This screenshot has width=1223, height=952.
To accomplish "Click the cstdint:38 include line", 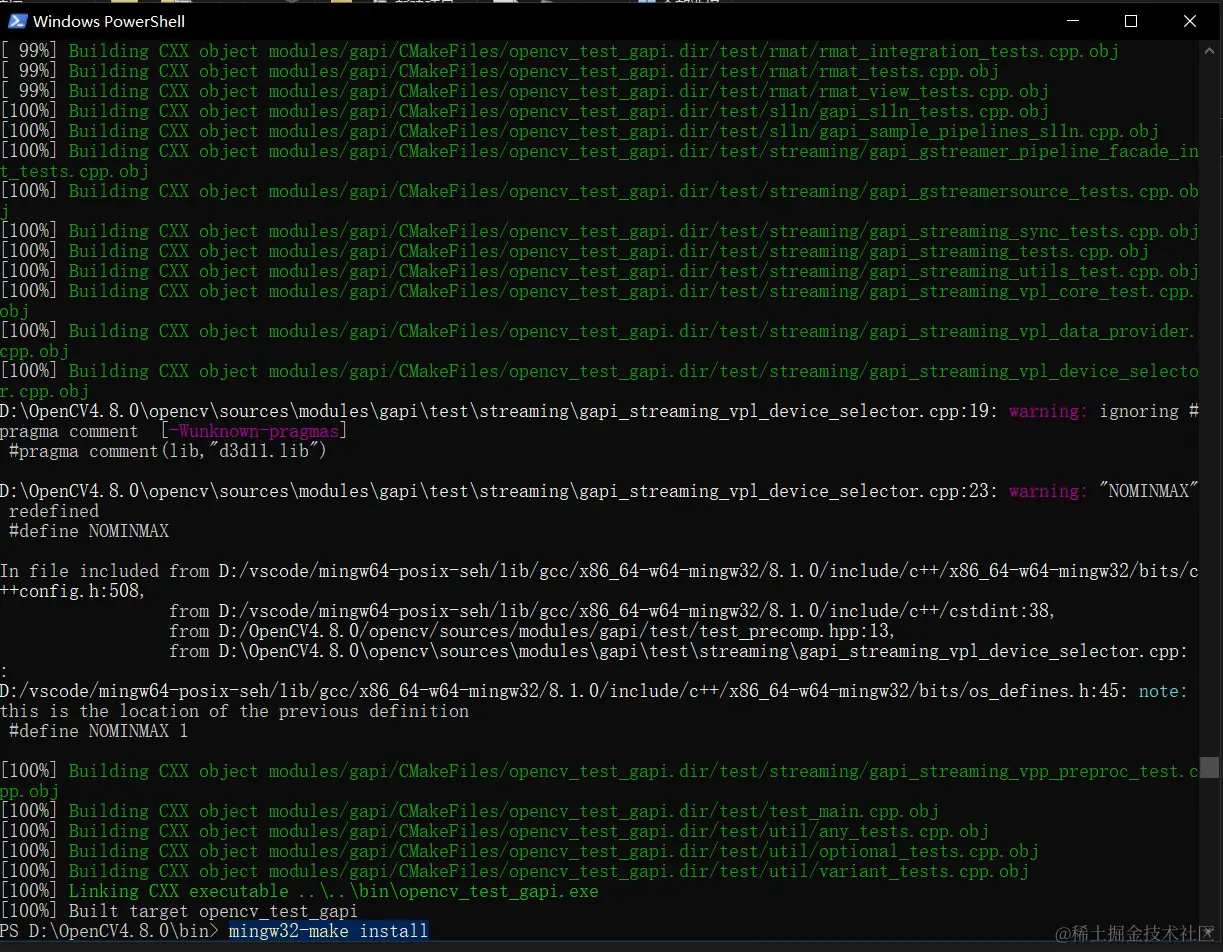I will [x=612, y=611].
